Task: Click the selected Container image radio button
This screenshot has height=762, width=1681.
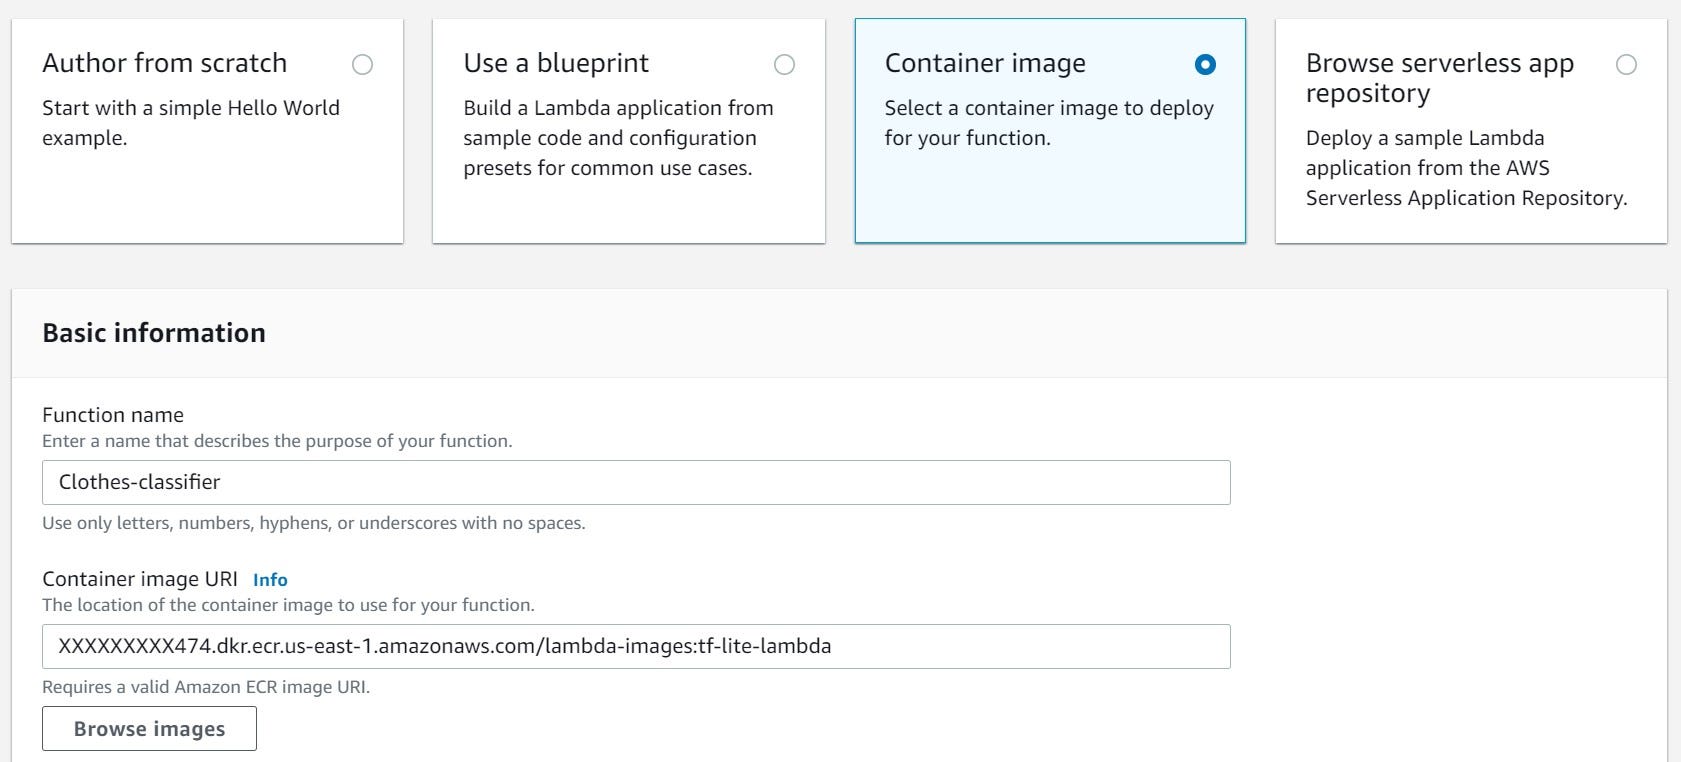Action: point(1205,65)
